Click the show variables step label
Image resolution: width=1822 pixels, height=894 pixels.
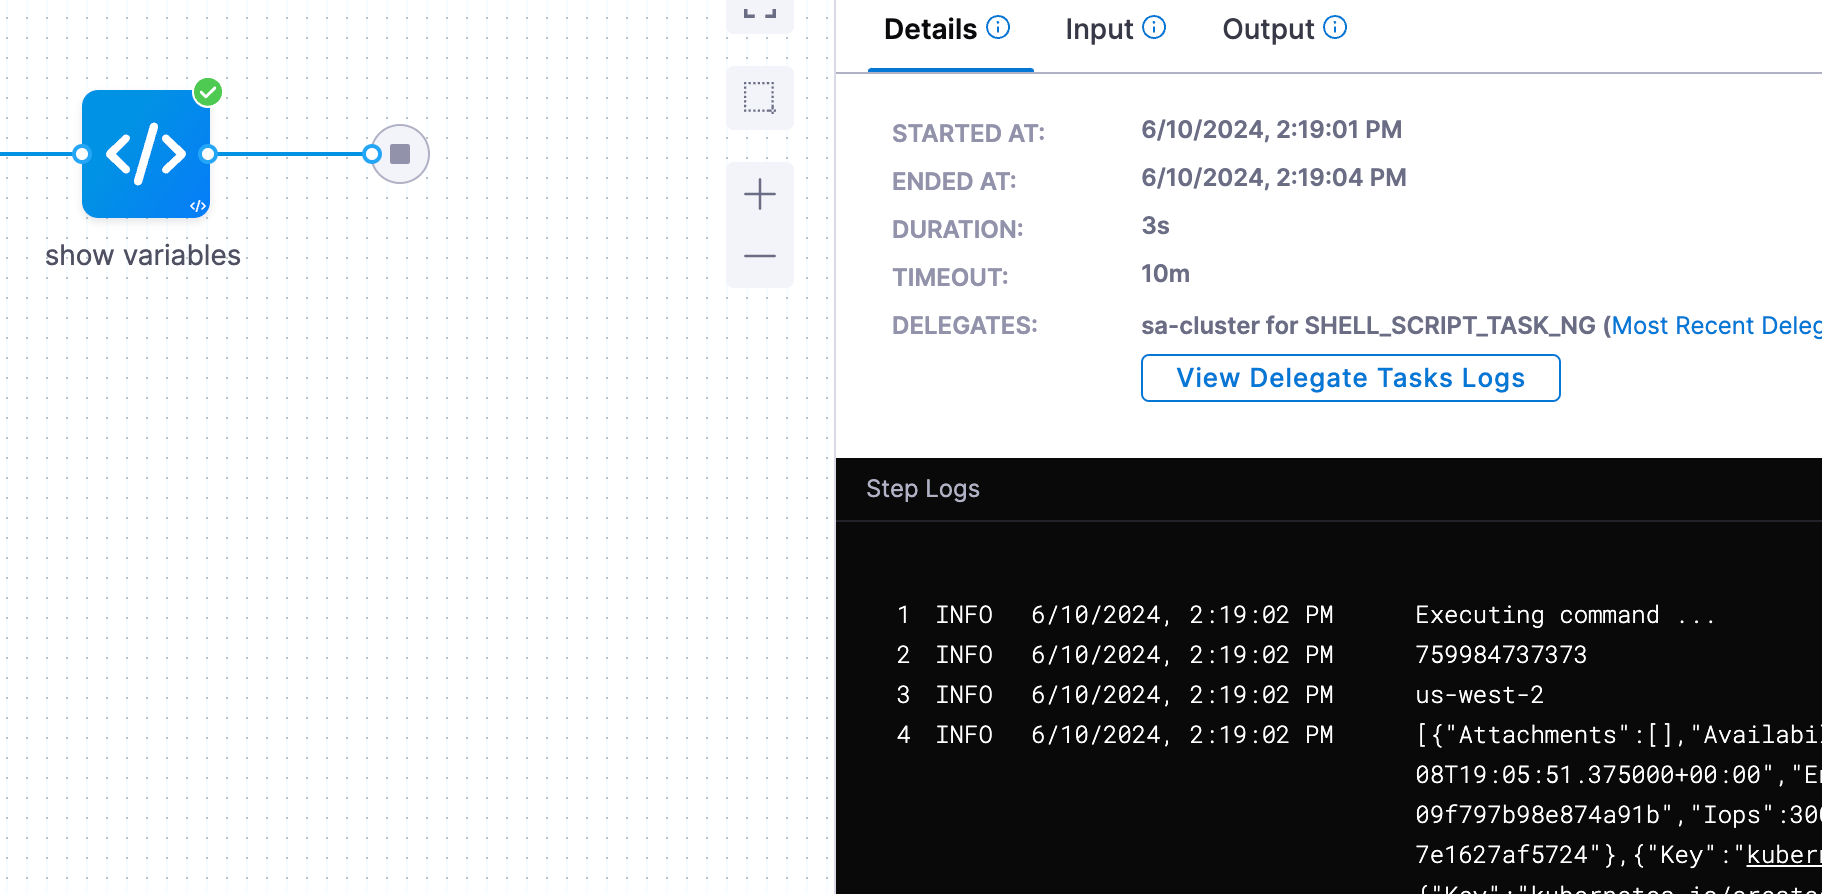click(143, 256)
